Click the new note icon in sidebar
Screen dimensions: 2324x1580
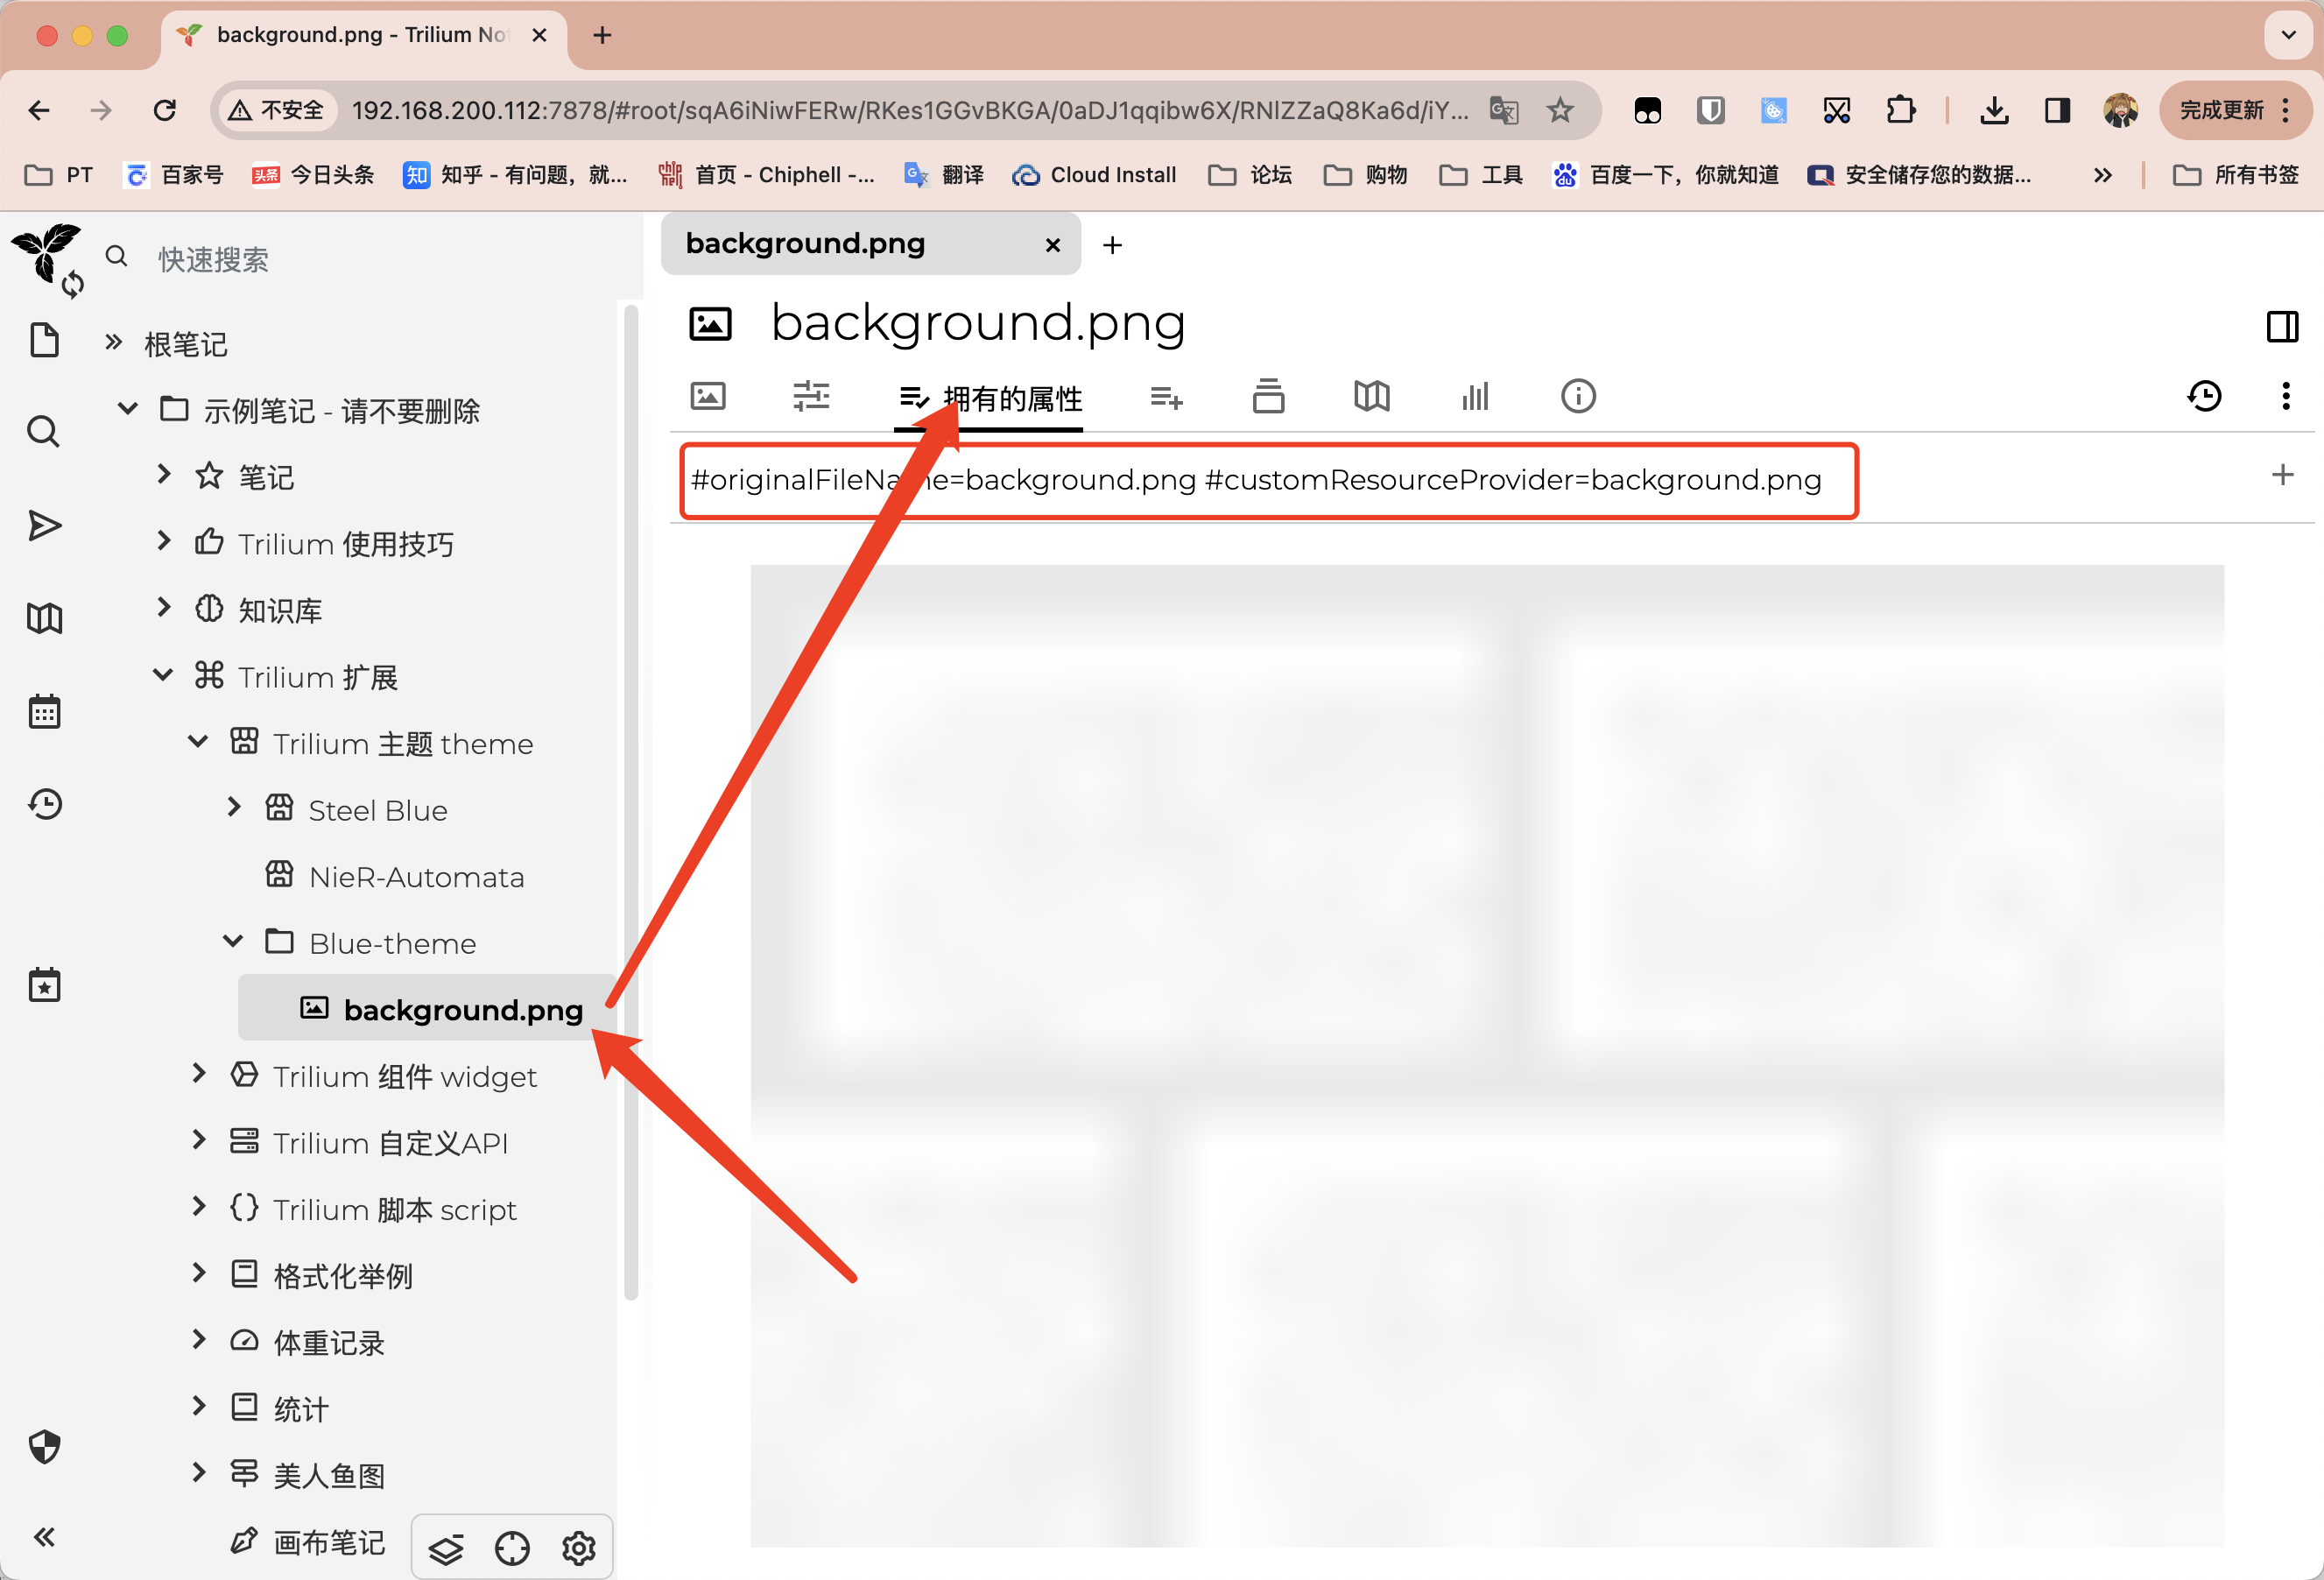44,340
